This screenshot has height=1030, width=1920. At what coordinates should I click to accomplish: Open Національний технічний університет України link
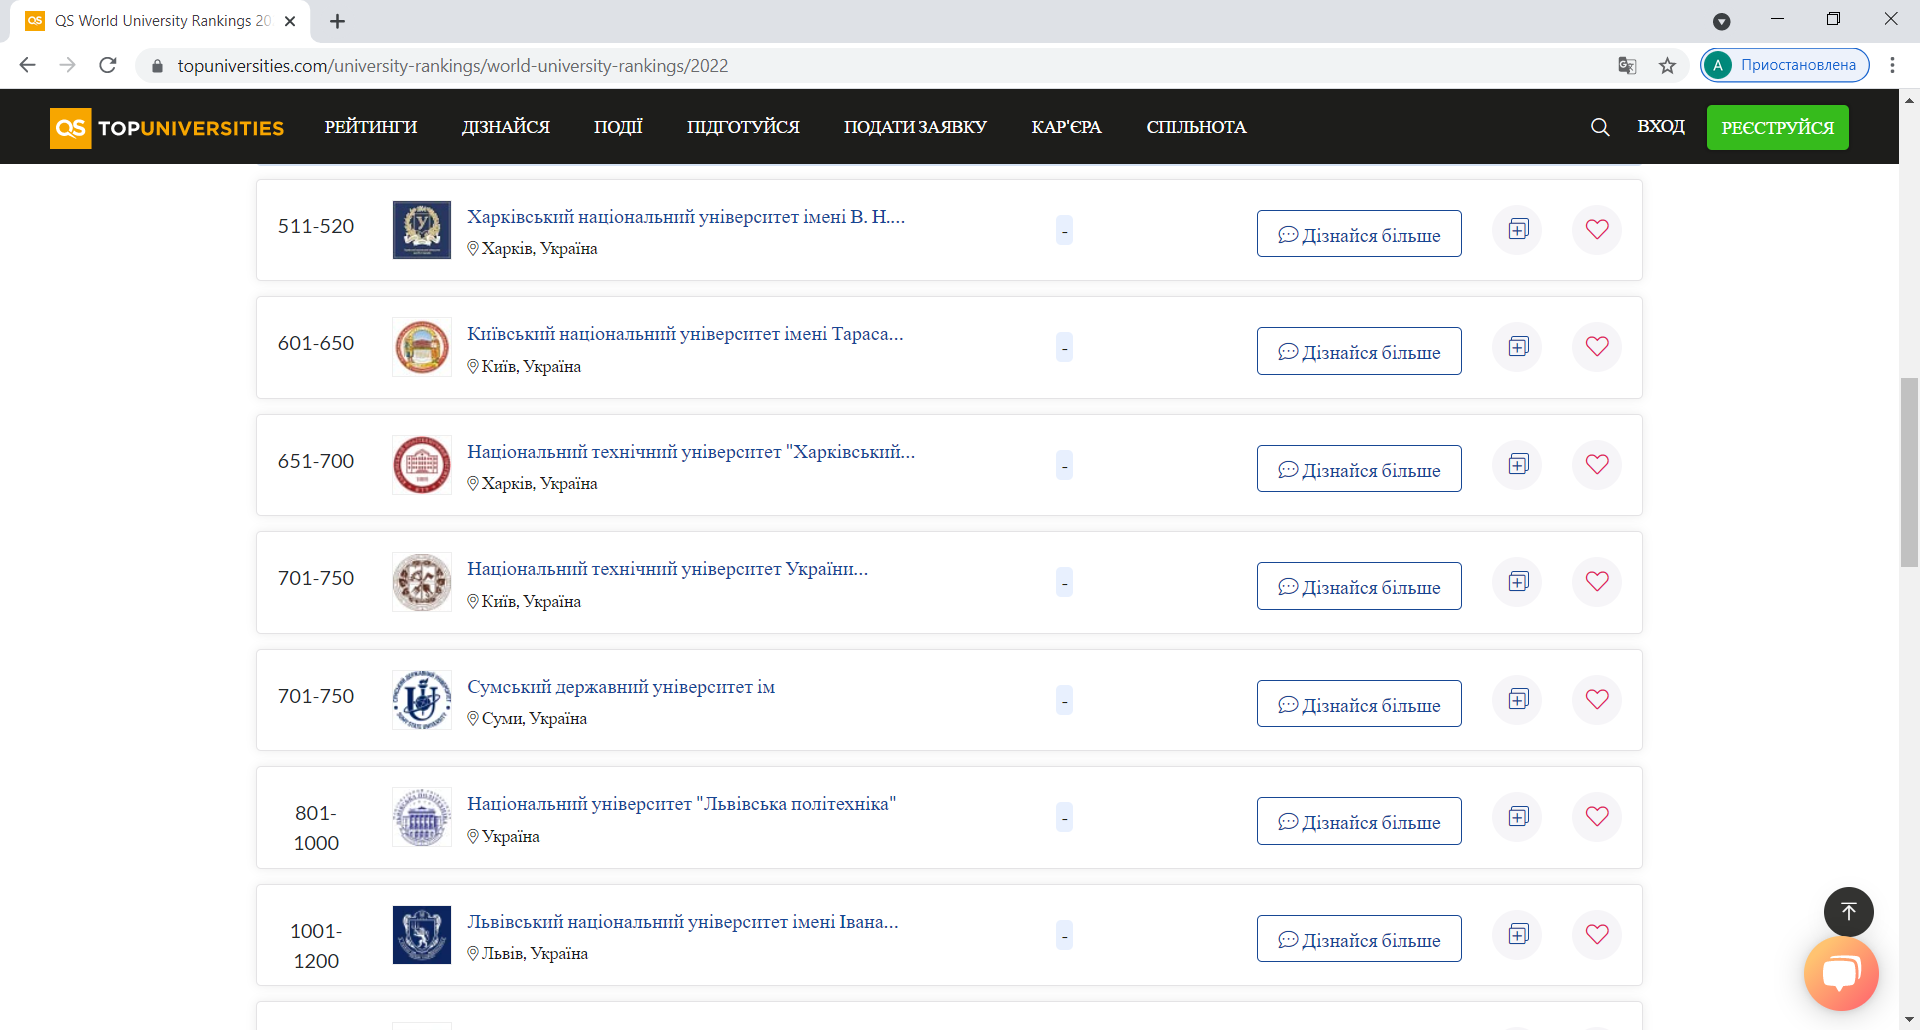click(667, 569)
